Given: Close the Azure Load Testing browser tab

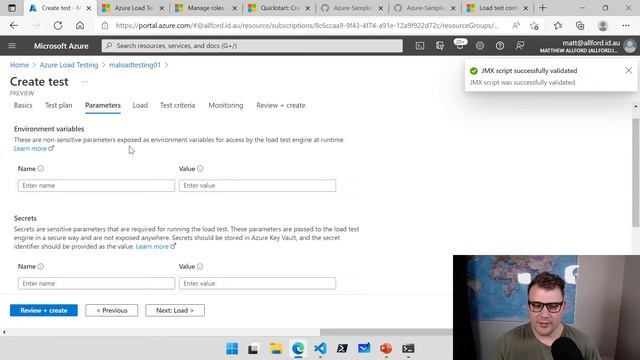Looking at the screenshot, I should pyautogui.click(x=162, y=8).
